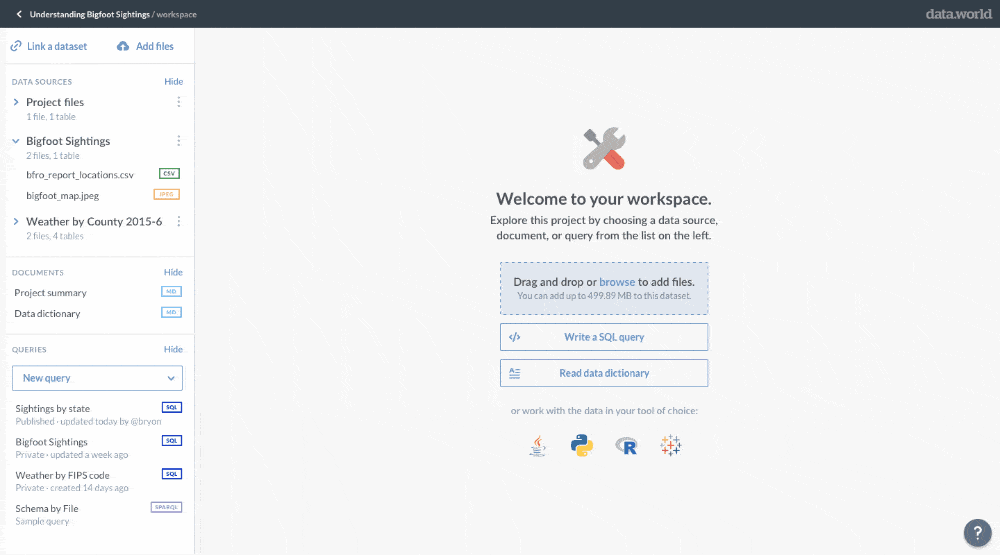
Task: Hide the Queries section
Action: (173, 350)
